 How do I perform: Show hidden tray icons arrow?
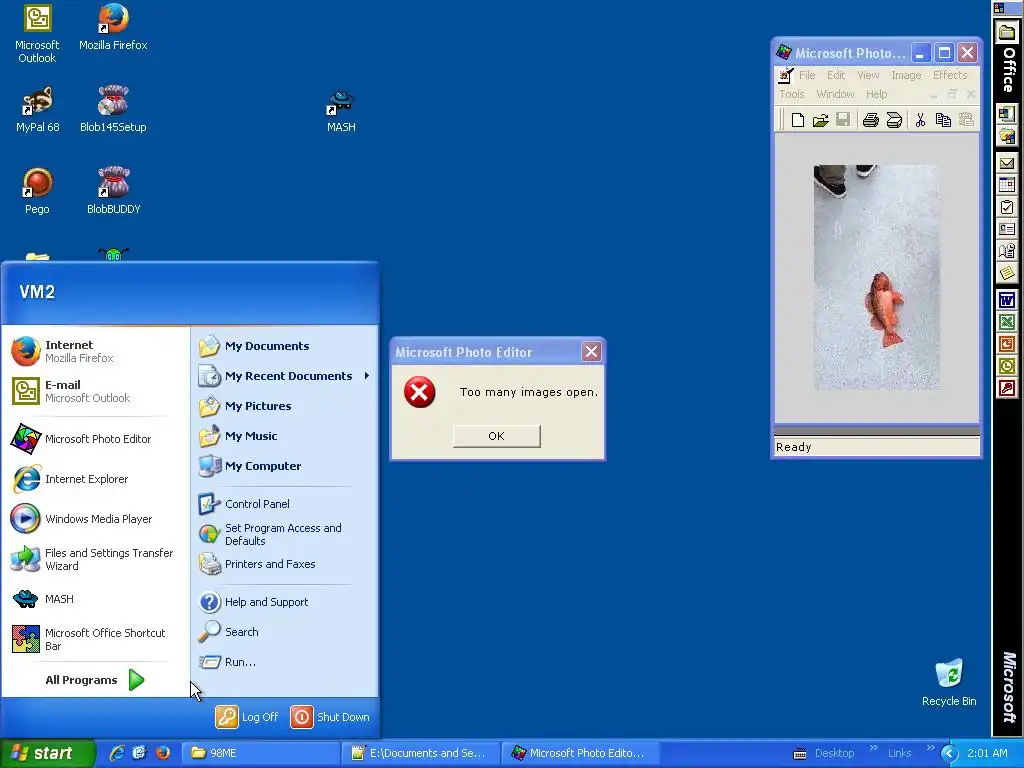click(949, 754)
